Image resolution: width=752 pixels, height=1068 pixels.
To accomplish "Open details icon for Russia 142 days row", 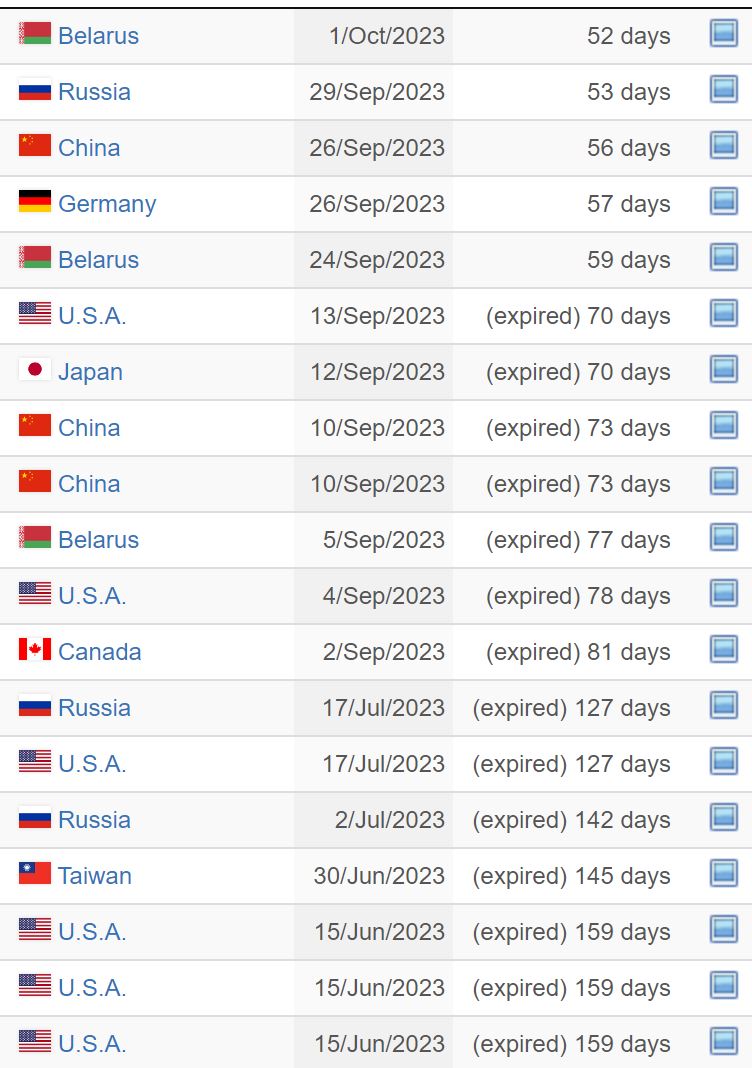I will (723, 817).
